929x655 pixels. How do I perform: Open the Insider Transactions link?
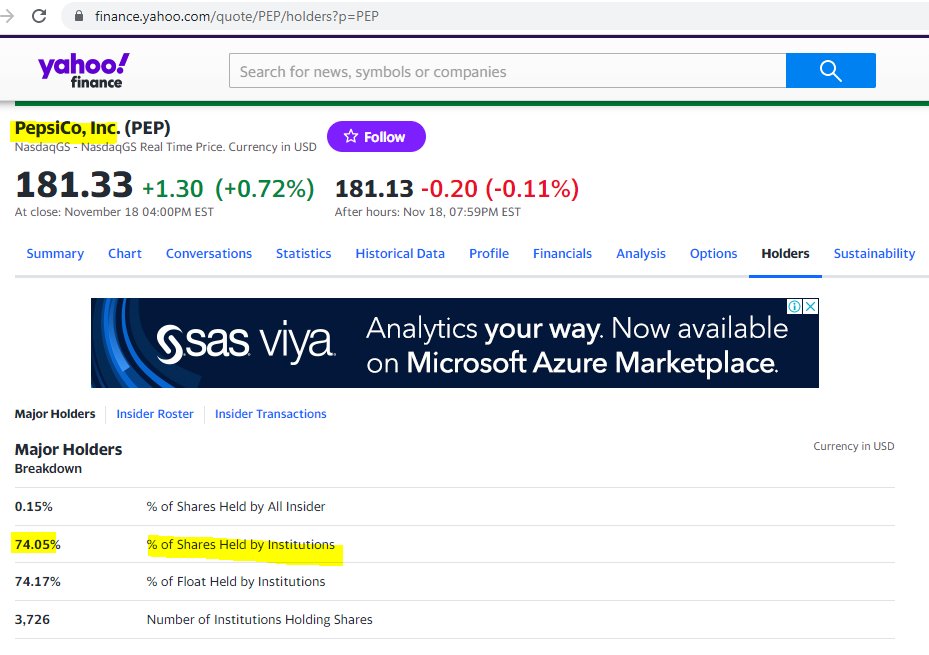click(x=270, y=414)
